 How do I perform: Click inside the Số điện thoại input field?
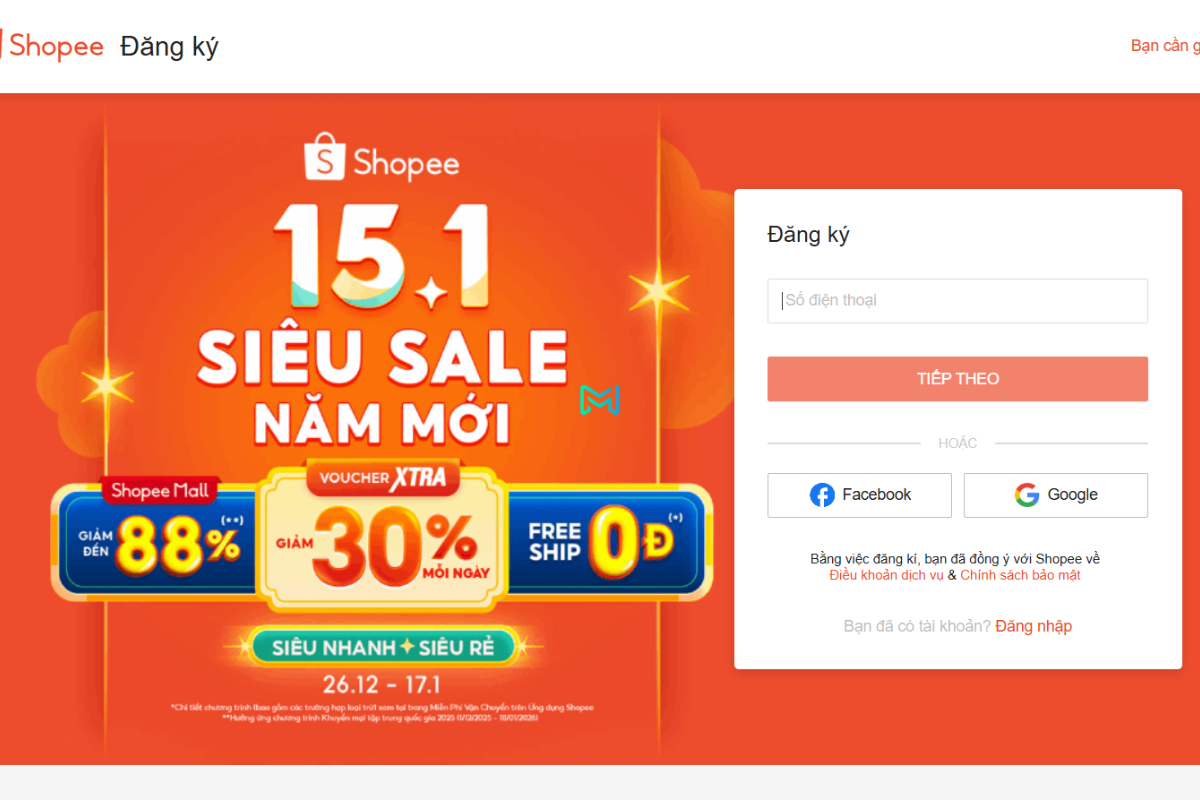point(957,300)
